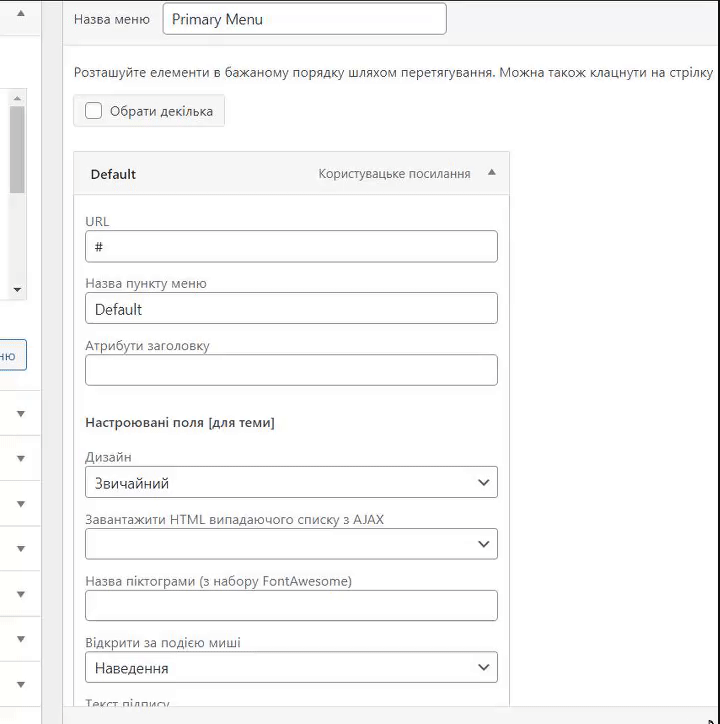This screenshot has width=720, height=724.
Task: Tick the 'Обрати декілька' checkbox
Action: tap(94, 111)
